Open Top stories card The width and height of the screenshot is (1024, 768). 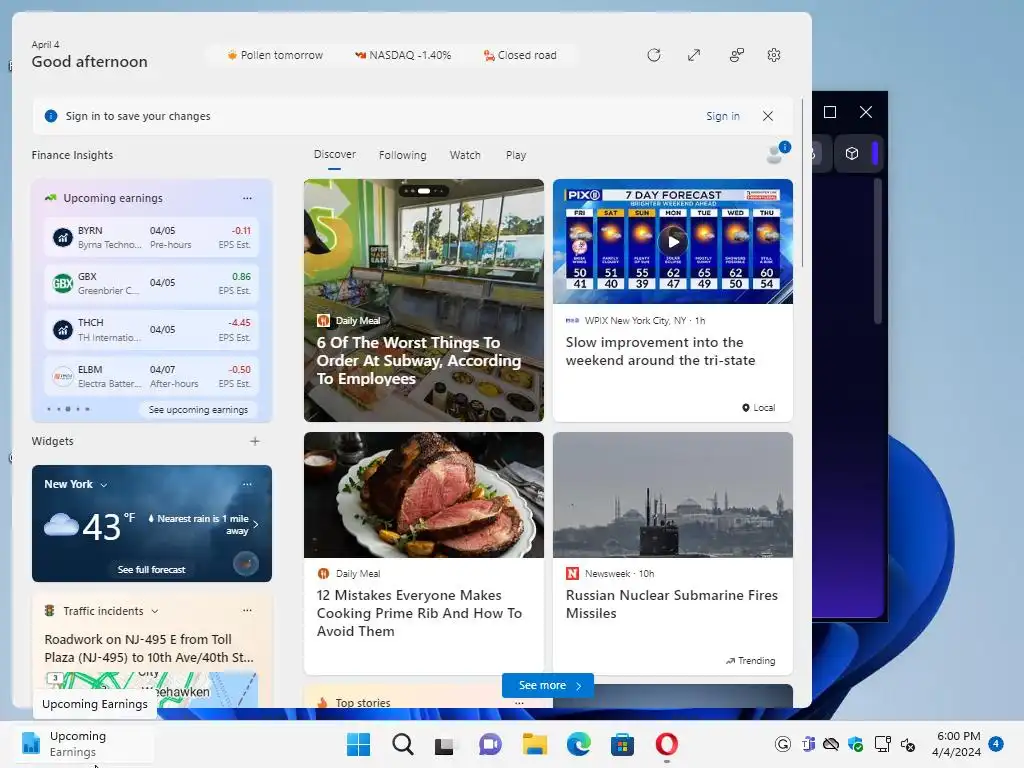(424, 696)
